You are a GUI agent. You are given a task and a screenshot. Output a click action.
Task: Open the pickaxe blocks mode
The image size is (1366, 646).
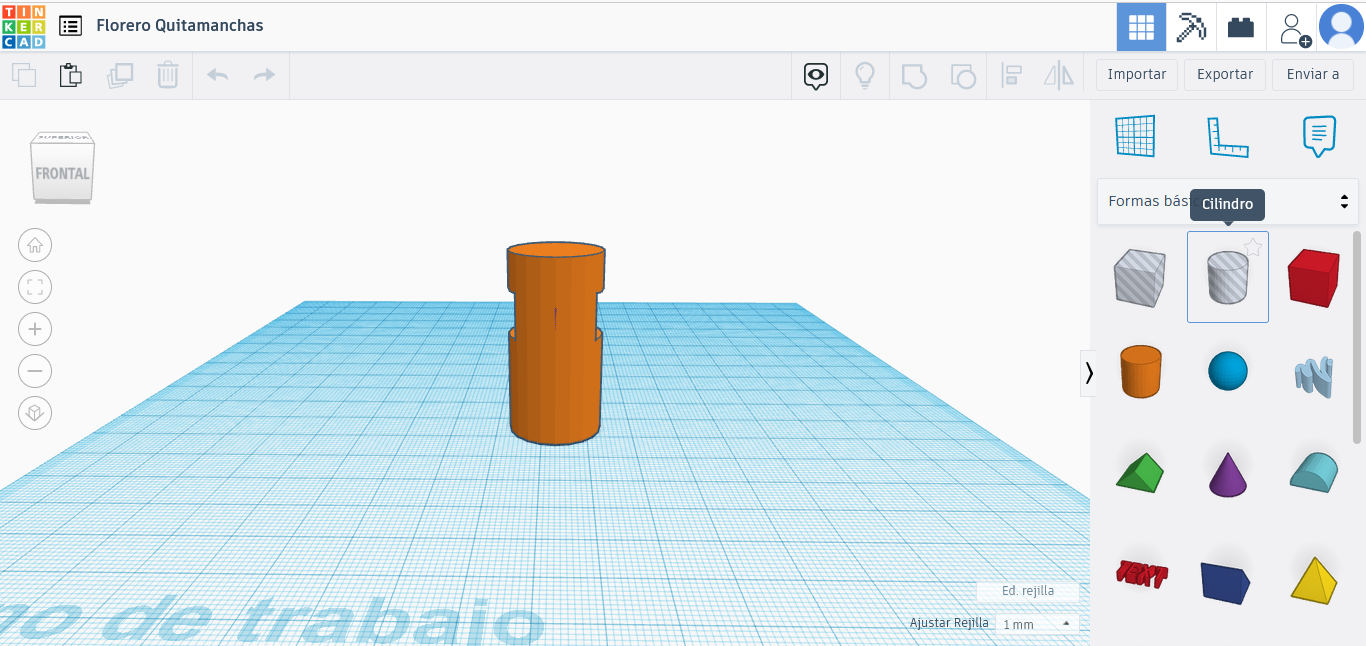click(x=1191, y=27)
